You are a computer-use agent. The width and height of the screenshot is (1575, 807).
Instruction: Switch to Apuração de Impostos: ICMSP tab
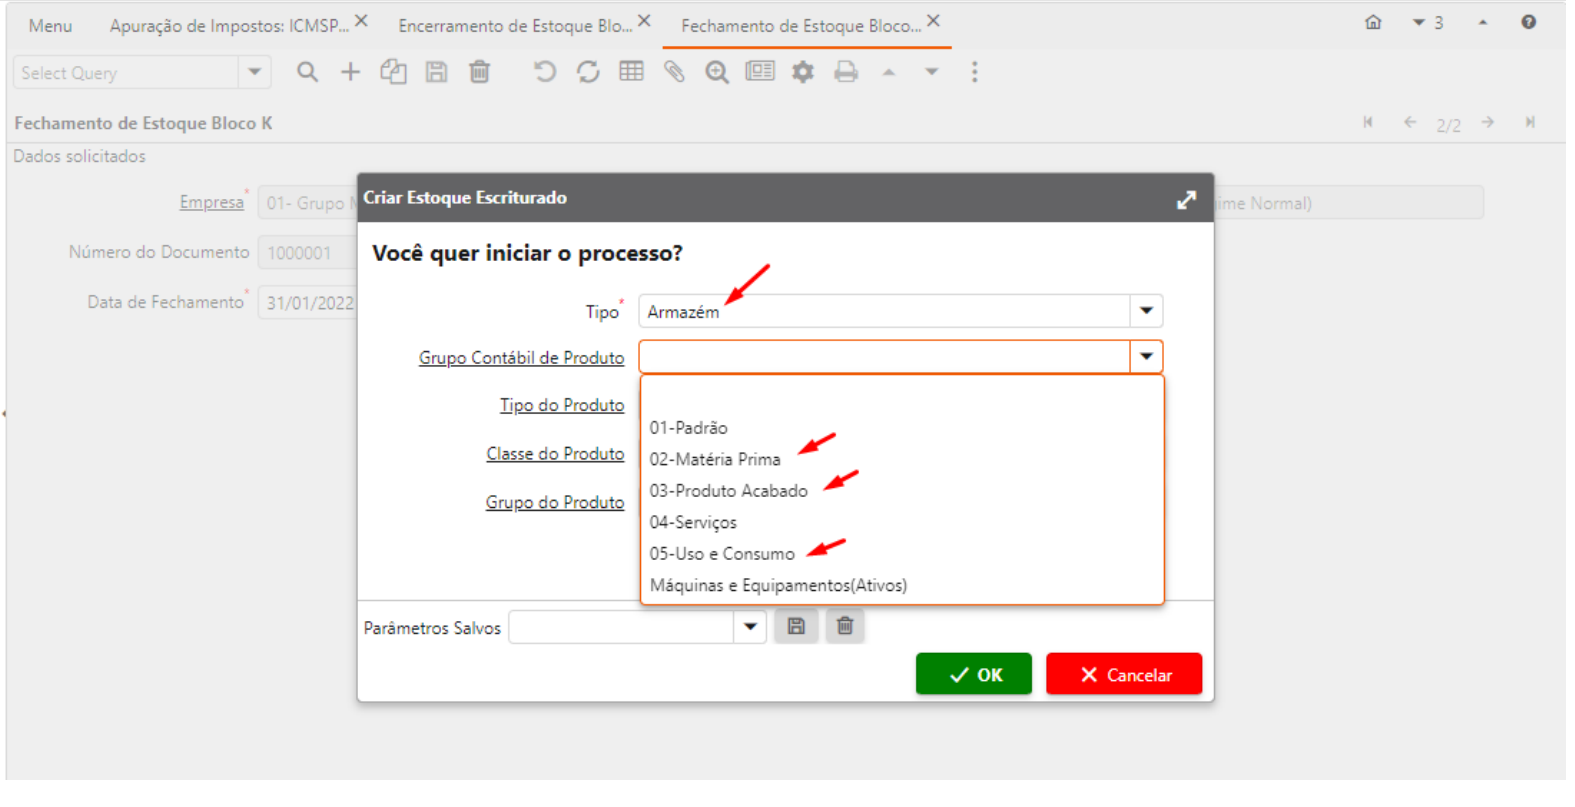point(229,26)
